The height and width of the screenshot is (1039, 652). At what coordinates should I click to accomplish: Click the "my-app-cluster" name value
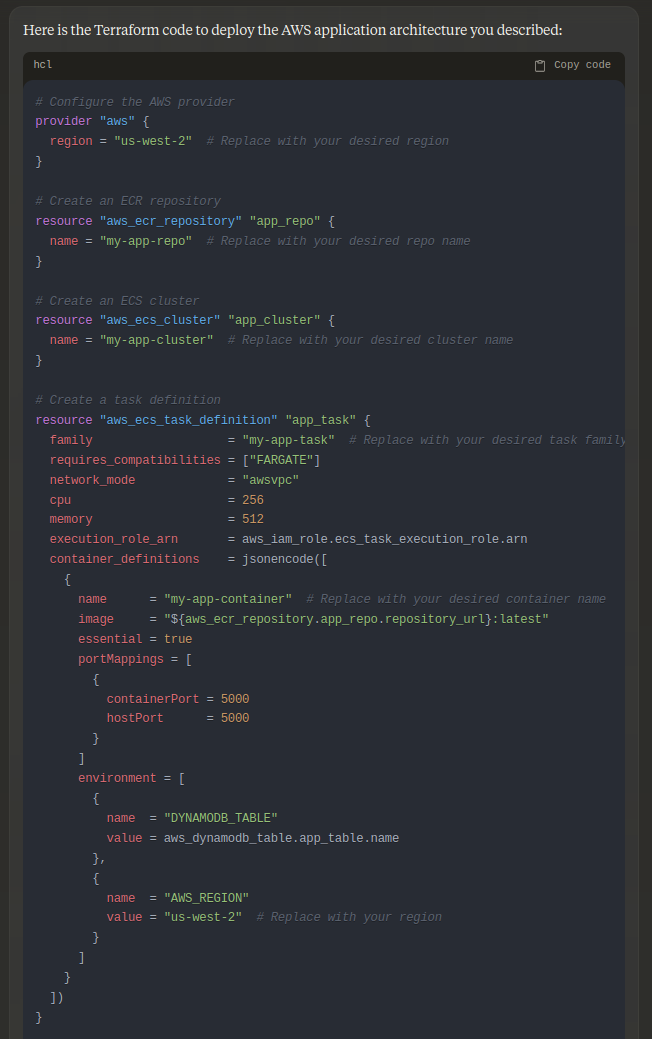coord(156,340)
